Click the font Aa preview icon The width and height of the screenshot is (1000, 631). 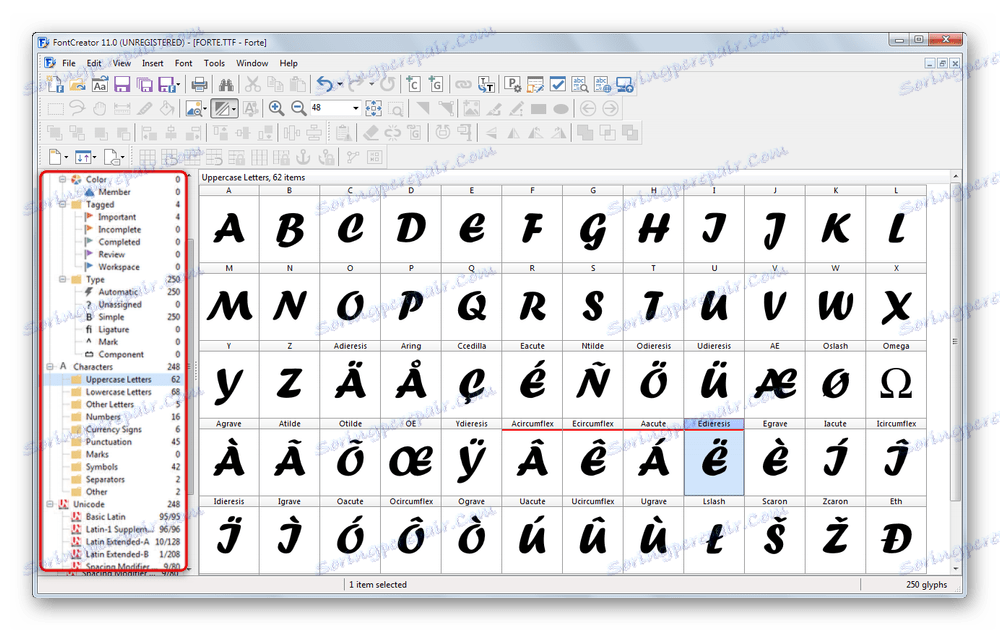pyautogui.click(x=99, y=84)
